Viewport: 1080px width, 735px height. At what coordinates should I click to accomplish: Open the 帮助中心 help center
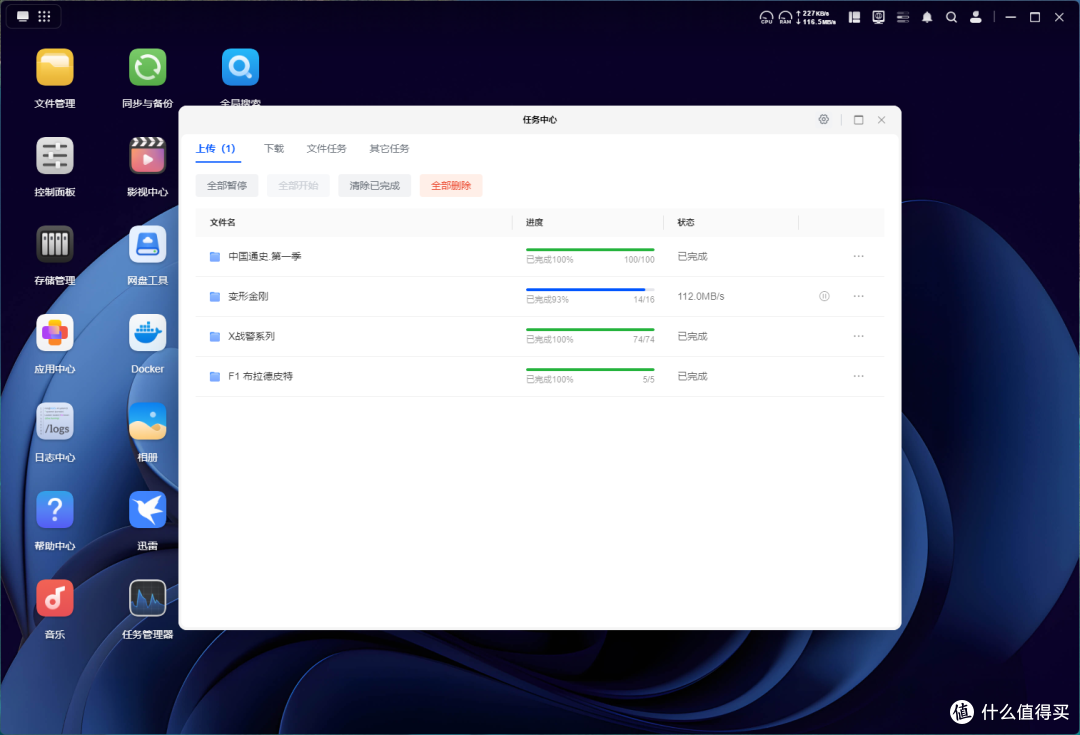[54, 510]
